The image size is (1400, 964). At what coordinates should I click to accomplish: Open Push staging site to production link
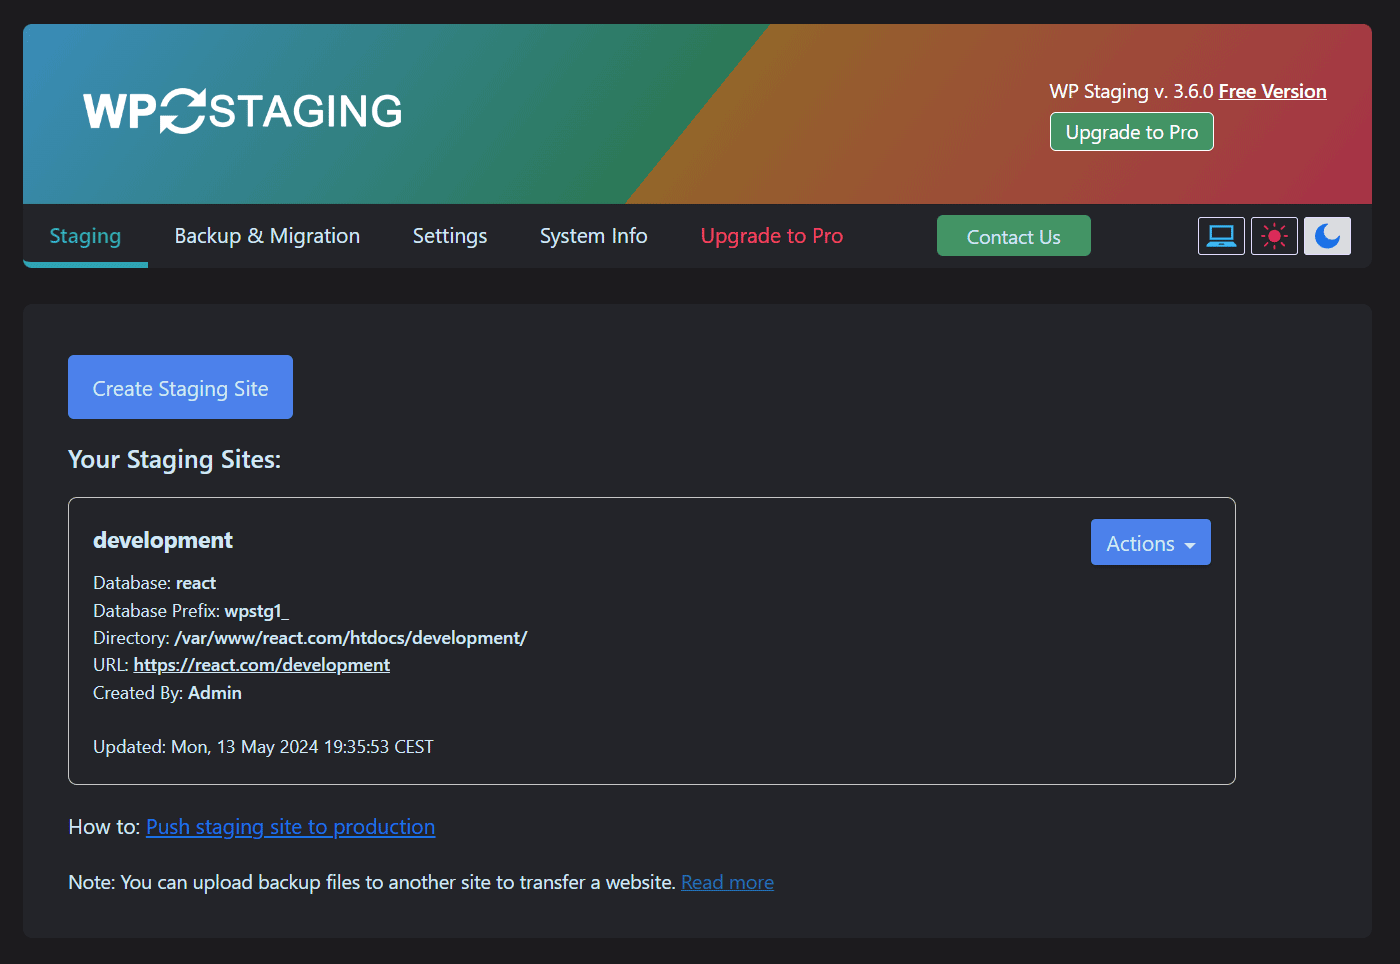tap(291, 827)
